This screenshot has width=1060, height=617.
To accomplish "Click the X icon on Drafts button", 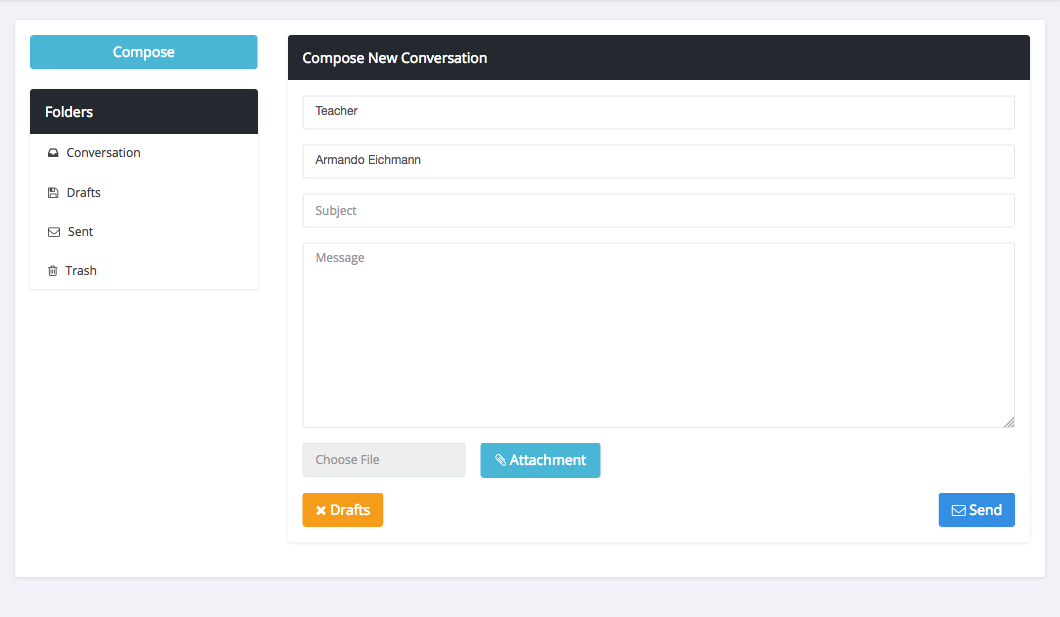I will [x=321, y=511].
